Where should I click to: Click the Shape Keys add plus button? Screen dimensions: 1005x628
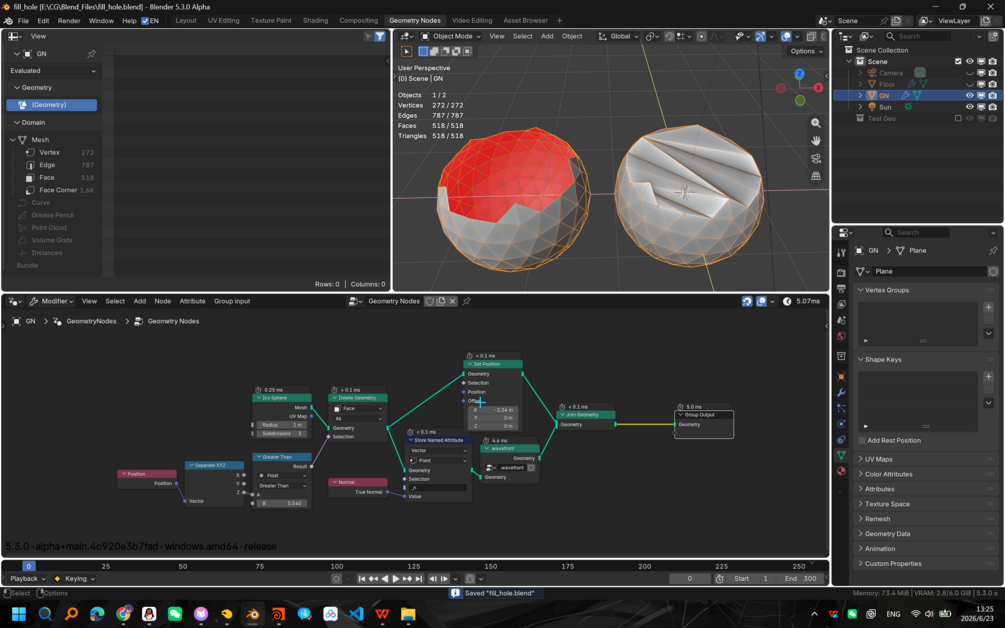pos(988,376)
